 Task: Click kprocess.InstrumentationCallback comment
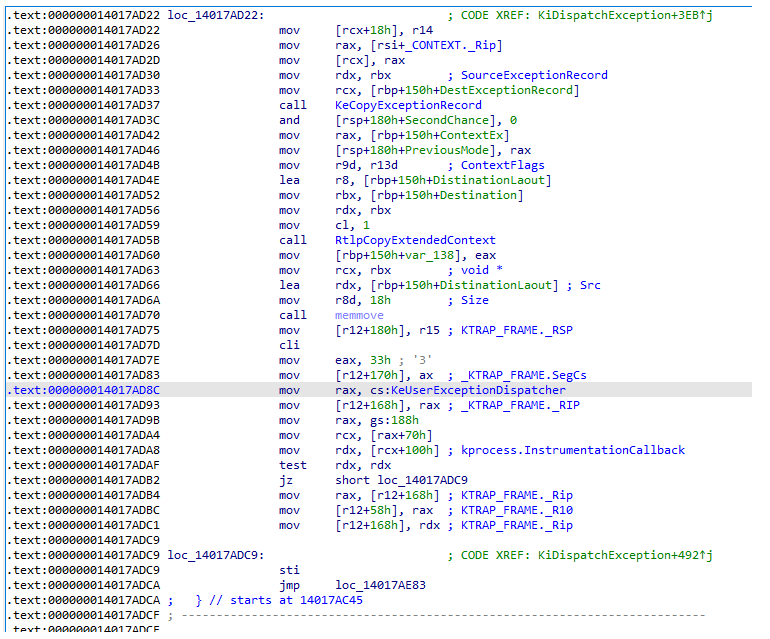(573, 450)
